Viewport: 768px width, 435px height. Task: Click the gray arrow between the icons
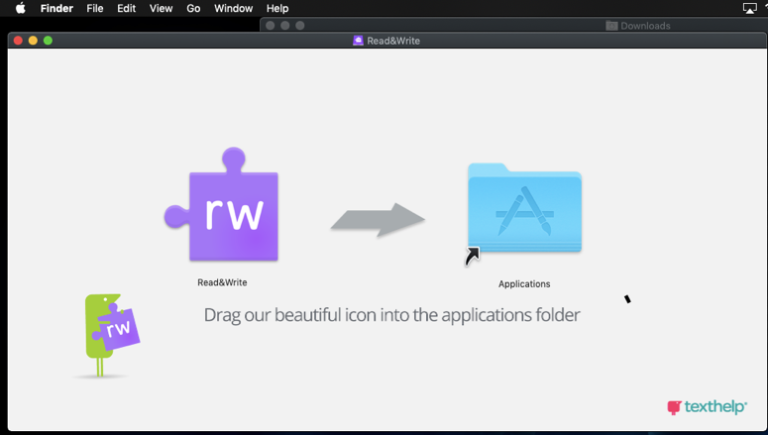point(378,220)
